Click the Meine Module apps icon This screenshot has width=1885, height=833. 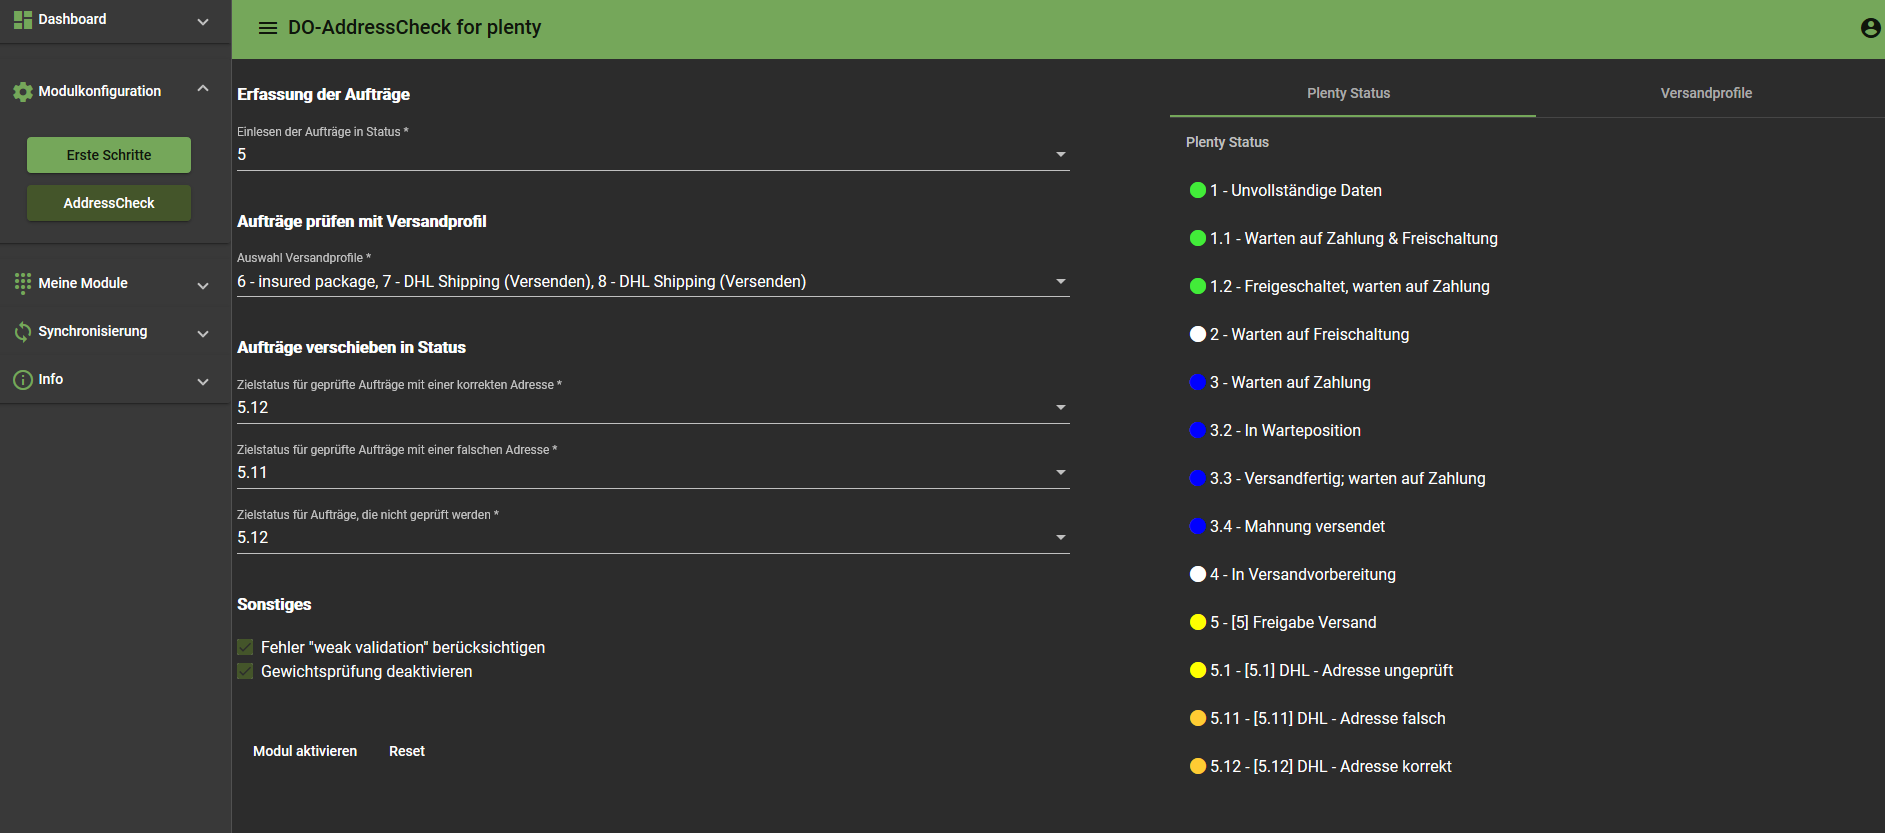point(22,284)
